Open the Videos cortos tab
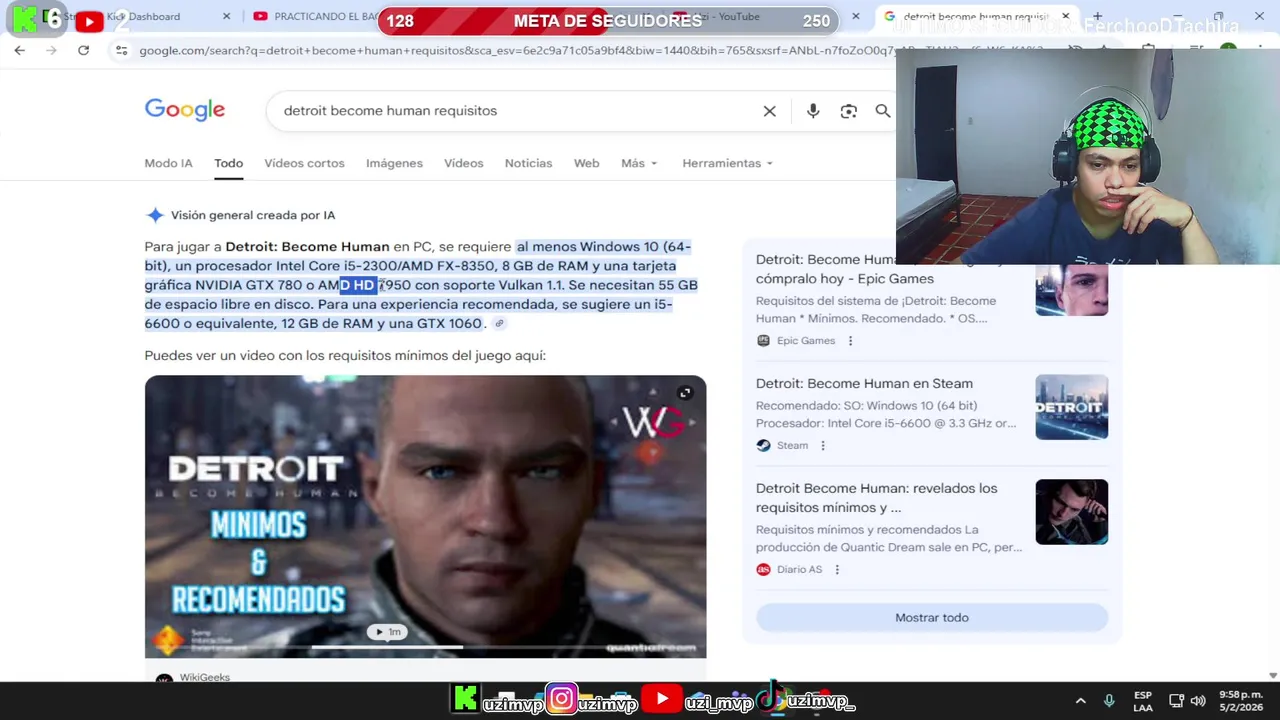1280x720 pixels. (x=304, y=163)
